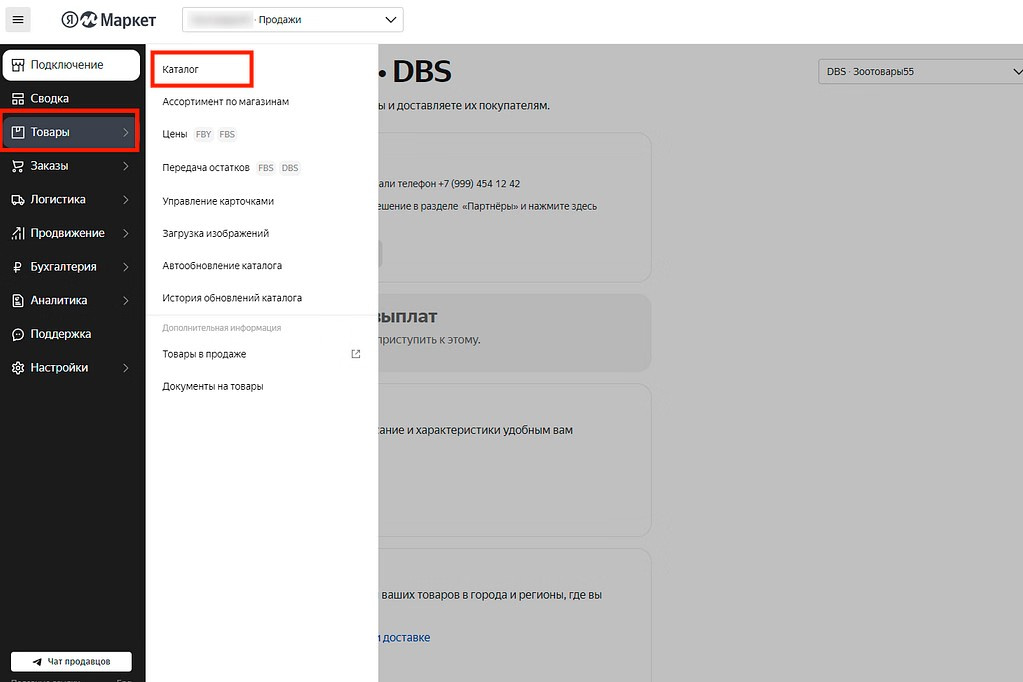The image size is (1023, 682).
Task: Click the Yandex Market logo
Action: (x=108, y=20)
